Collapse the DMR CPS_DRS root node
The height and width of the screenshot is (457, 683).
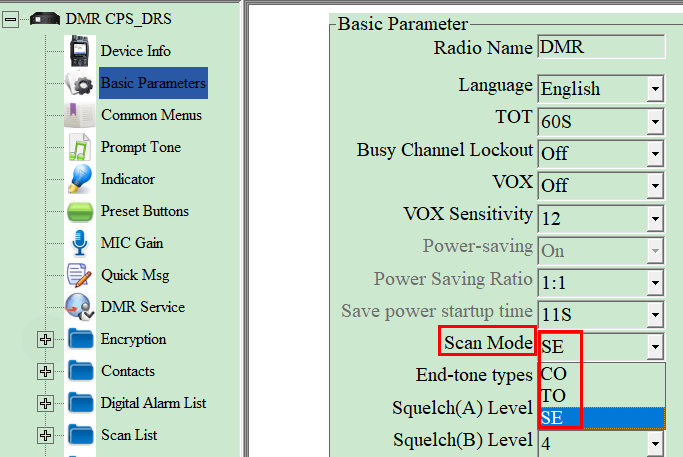click(11, 19)
